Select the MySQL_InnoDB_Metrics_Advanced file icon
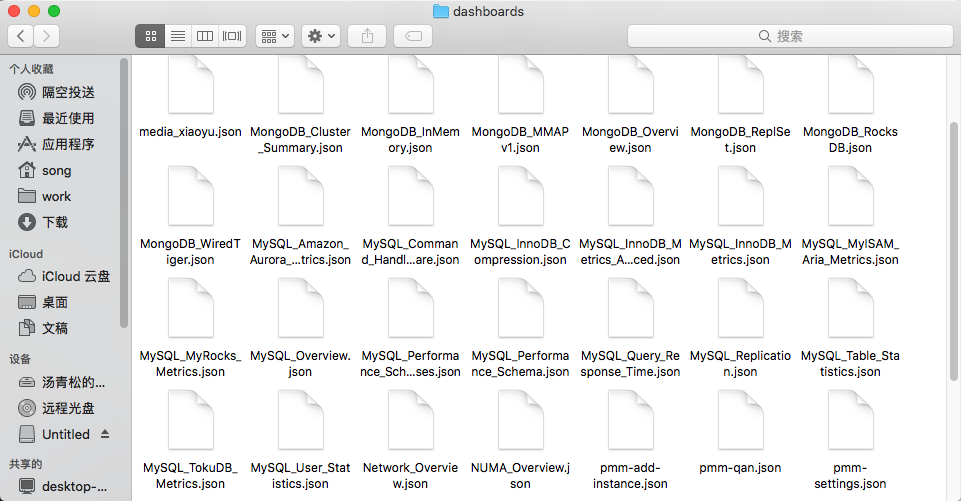The width and height of the screenshot is (961, 501). pyautogui.click(x=631, y=196)
